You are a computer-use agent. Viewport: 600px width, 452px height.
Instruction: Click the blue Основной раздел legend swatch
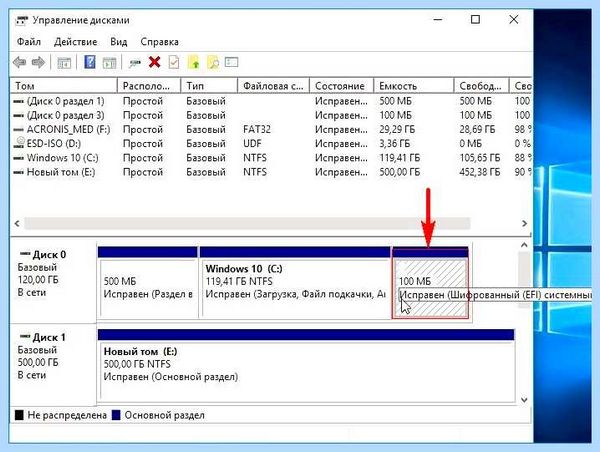pyautogui.click(x=116, y=415)
